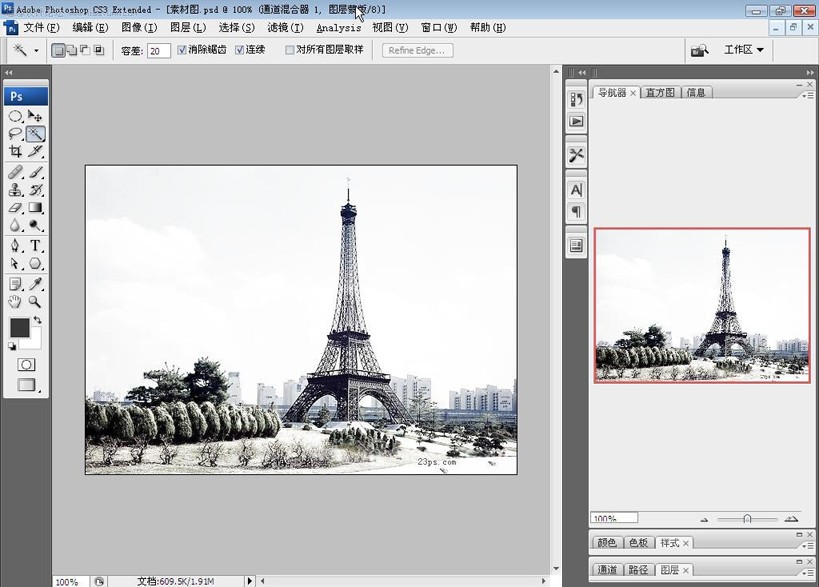Switch to the 通道 tab
The height and width of the screenshot is (587, 819).
606,570
